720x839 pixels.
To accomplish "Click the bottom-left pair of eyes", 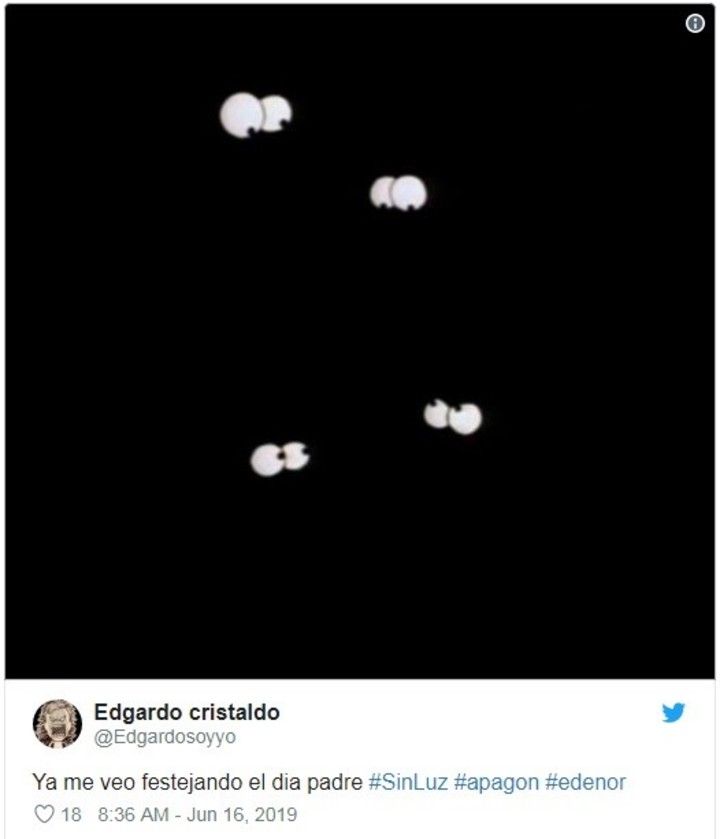I will point(280,459).
